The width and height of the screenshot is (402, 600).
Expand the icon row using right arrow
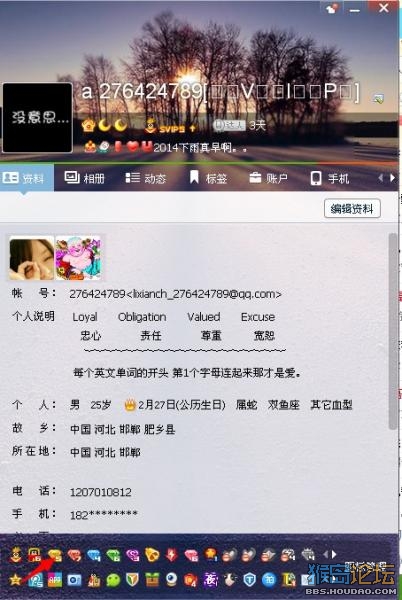(x=334, y=554)
